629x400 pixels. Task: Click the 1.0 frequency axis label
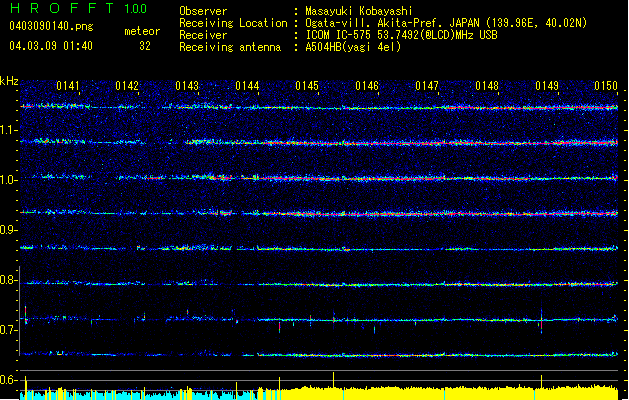8,180
